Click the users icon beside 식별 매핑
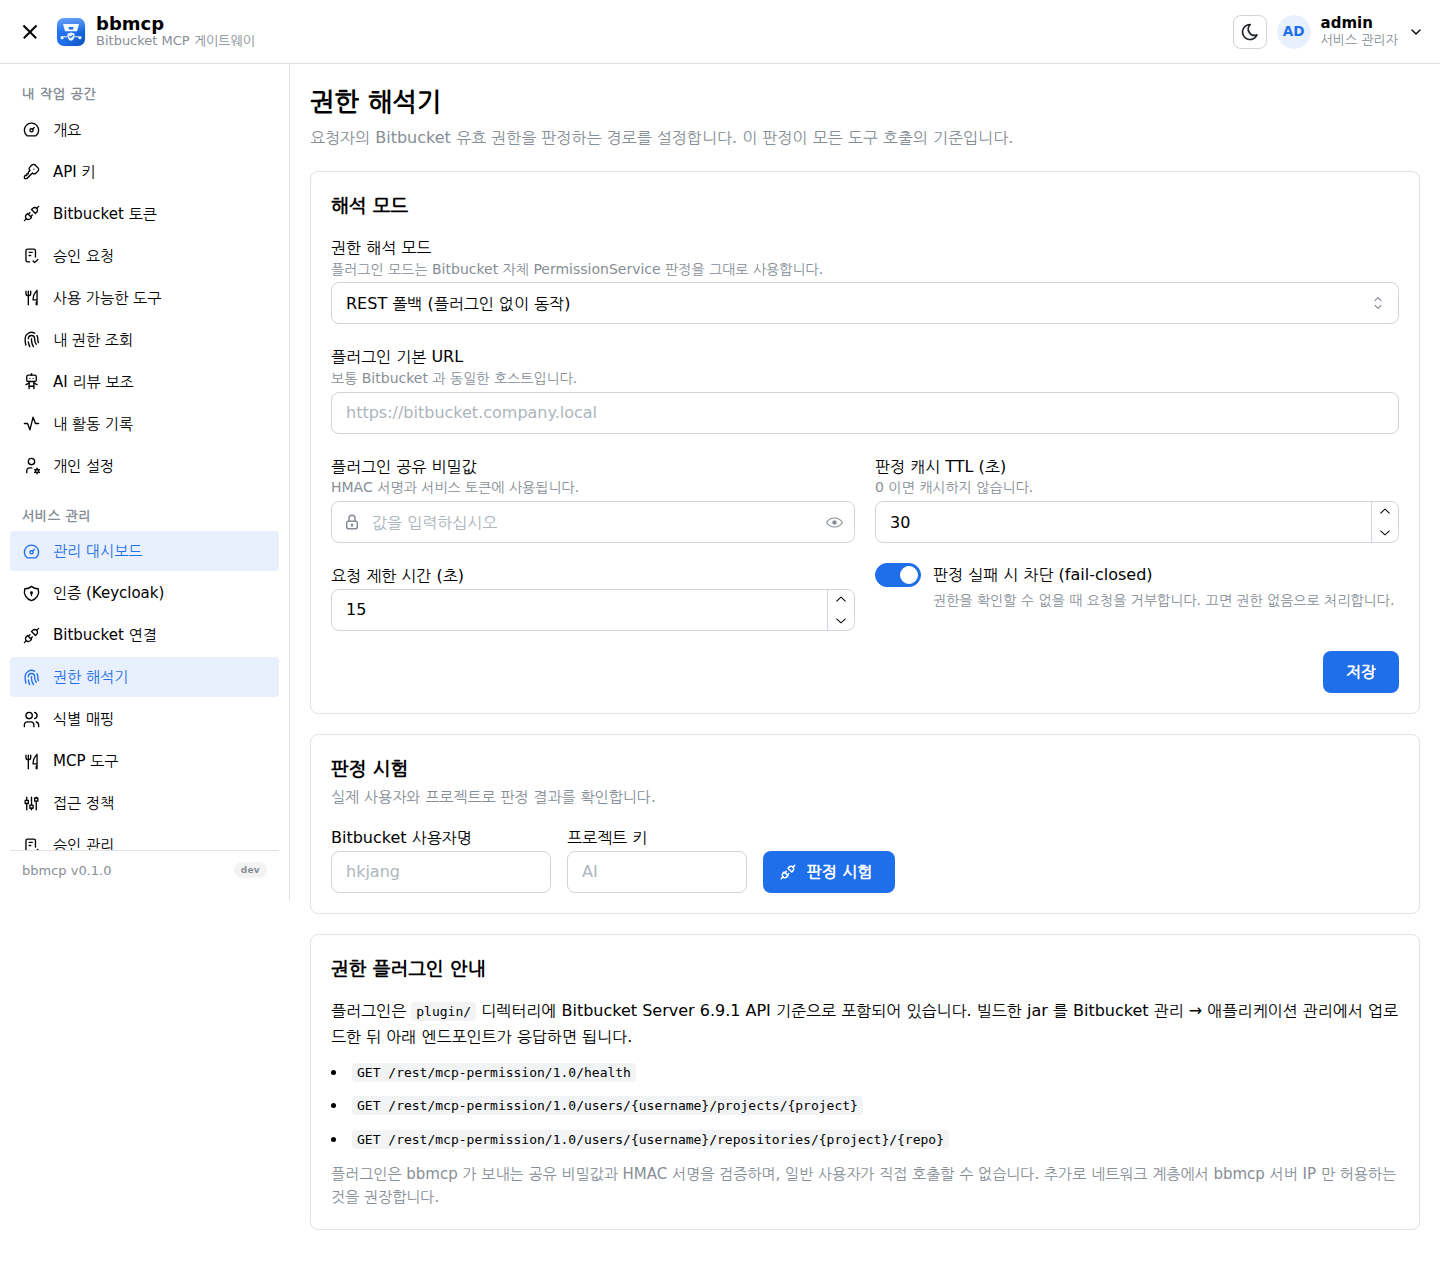The width and height of the screenshot is (1440, 1270). [32, 719]
